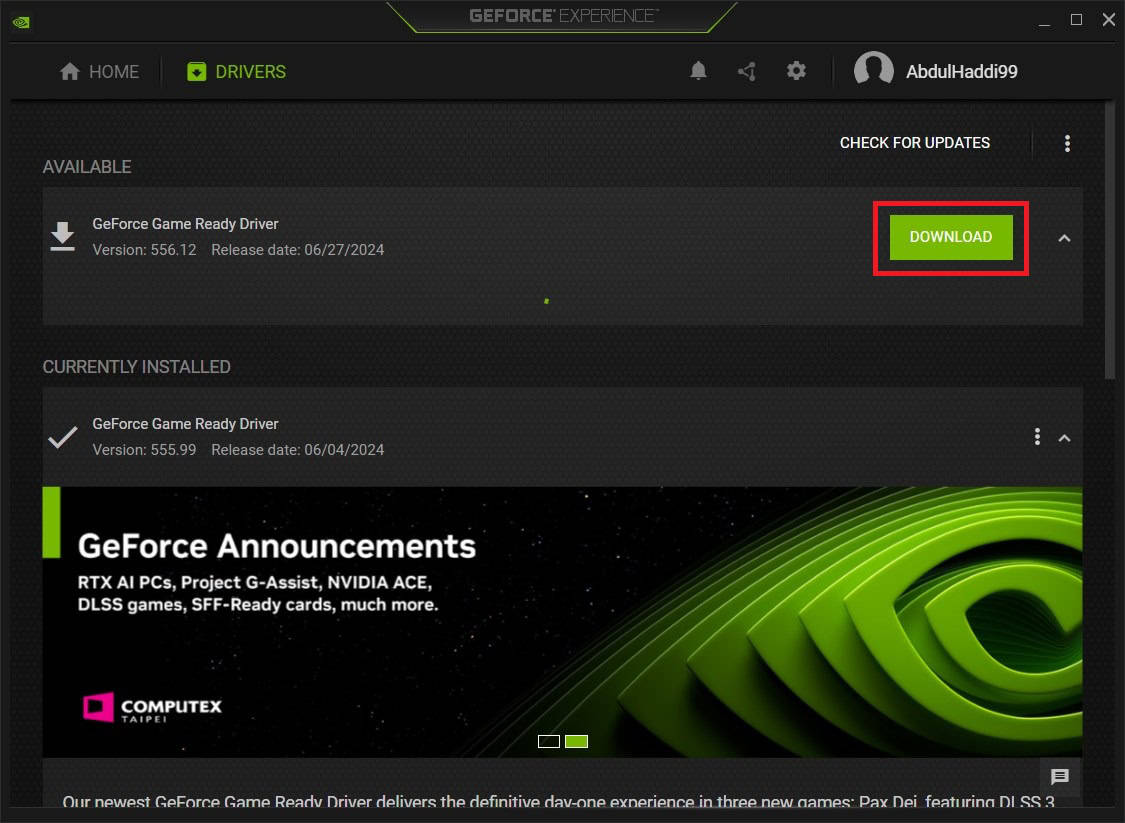Open the three-dot menu beside Check for Updates
The height and width of the screenshot is (823, 1125).
coord(1067,144)
